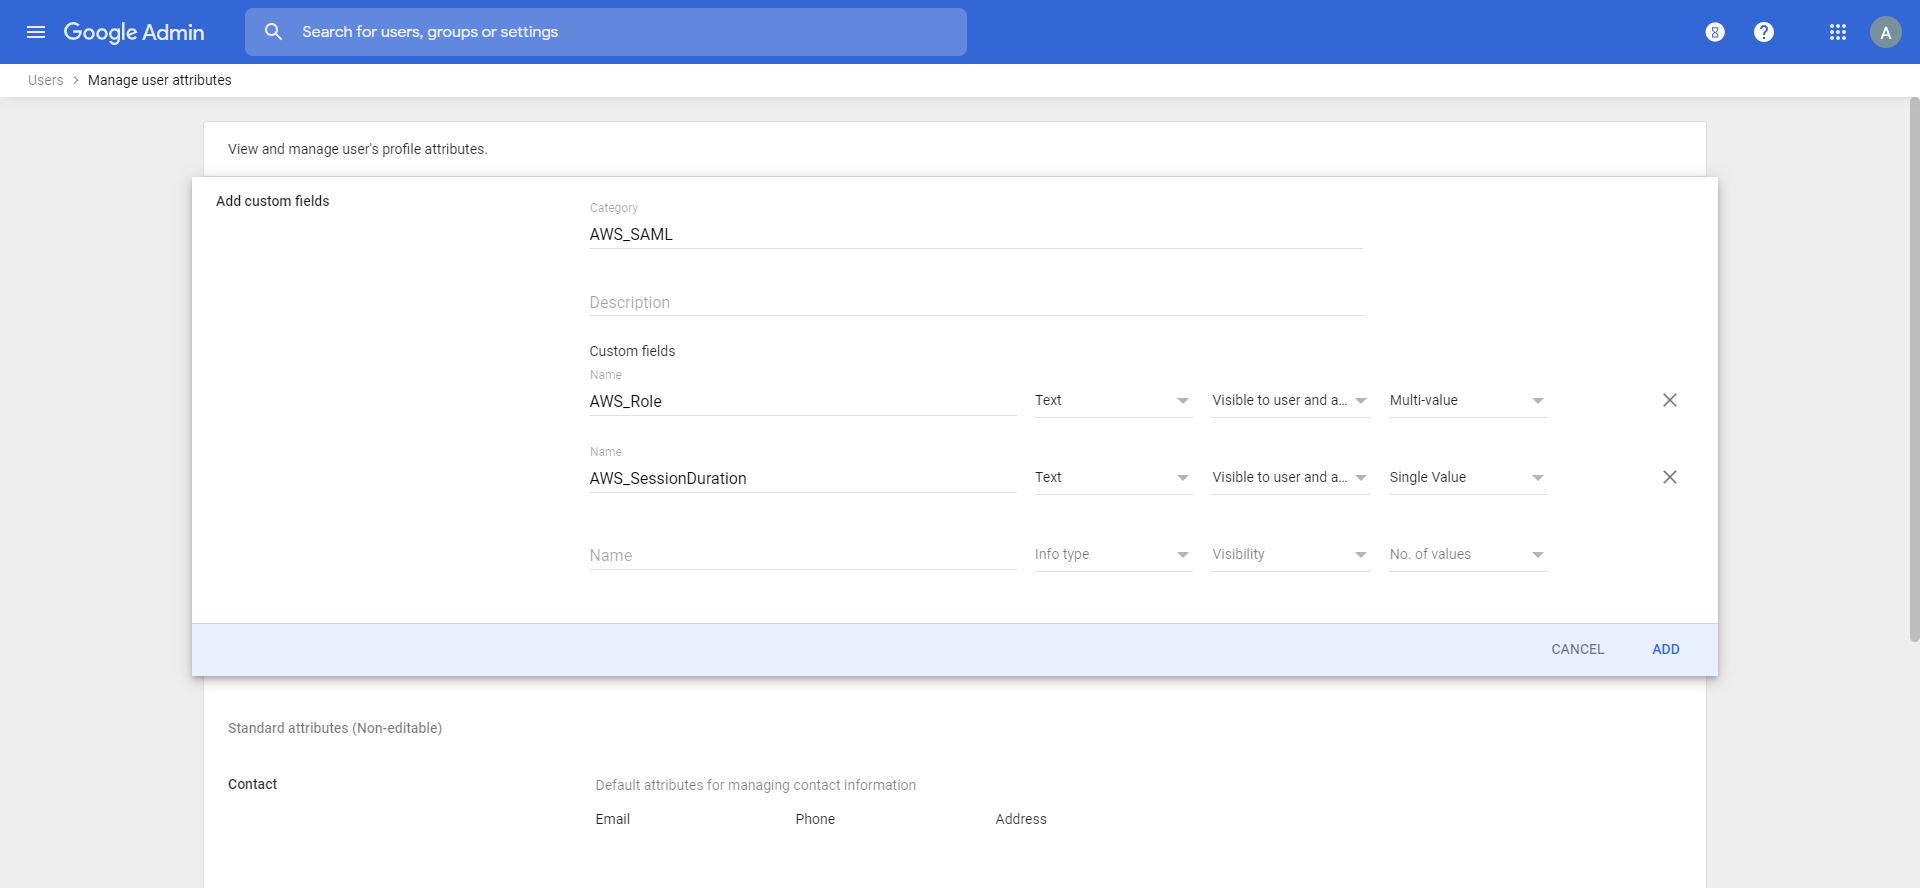This screenshot has height=888, width=1920.
Task: Click the Google Admin logo
Action: pos(134,32)
